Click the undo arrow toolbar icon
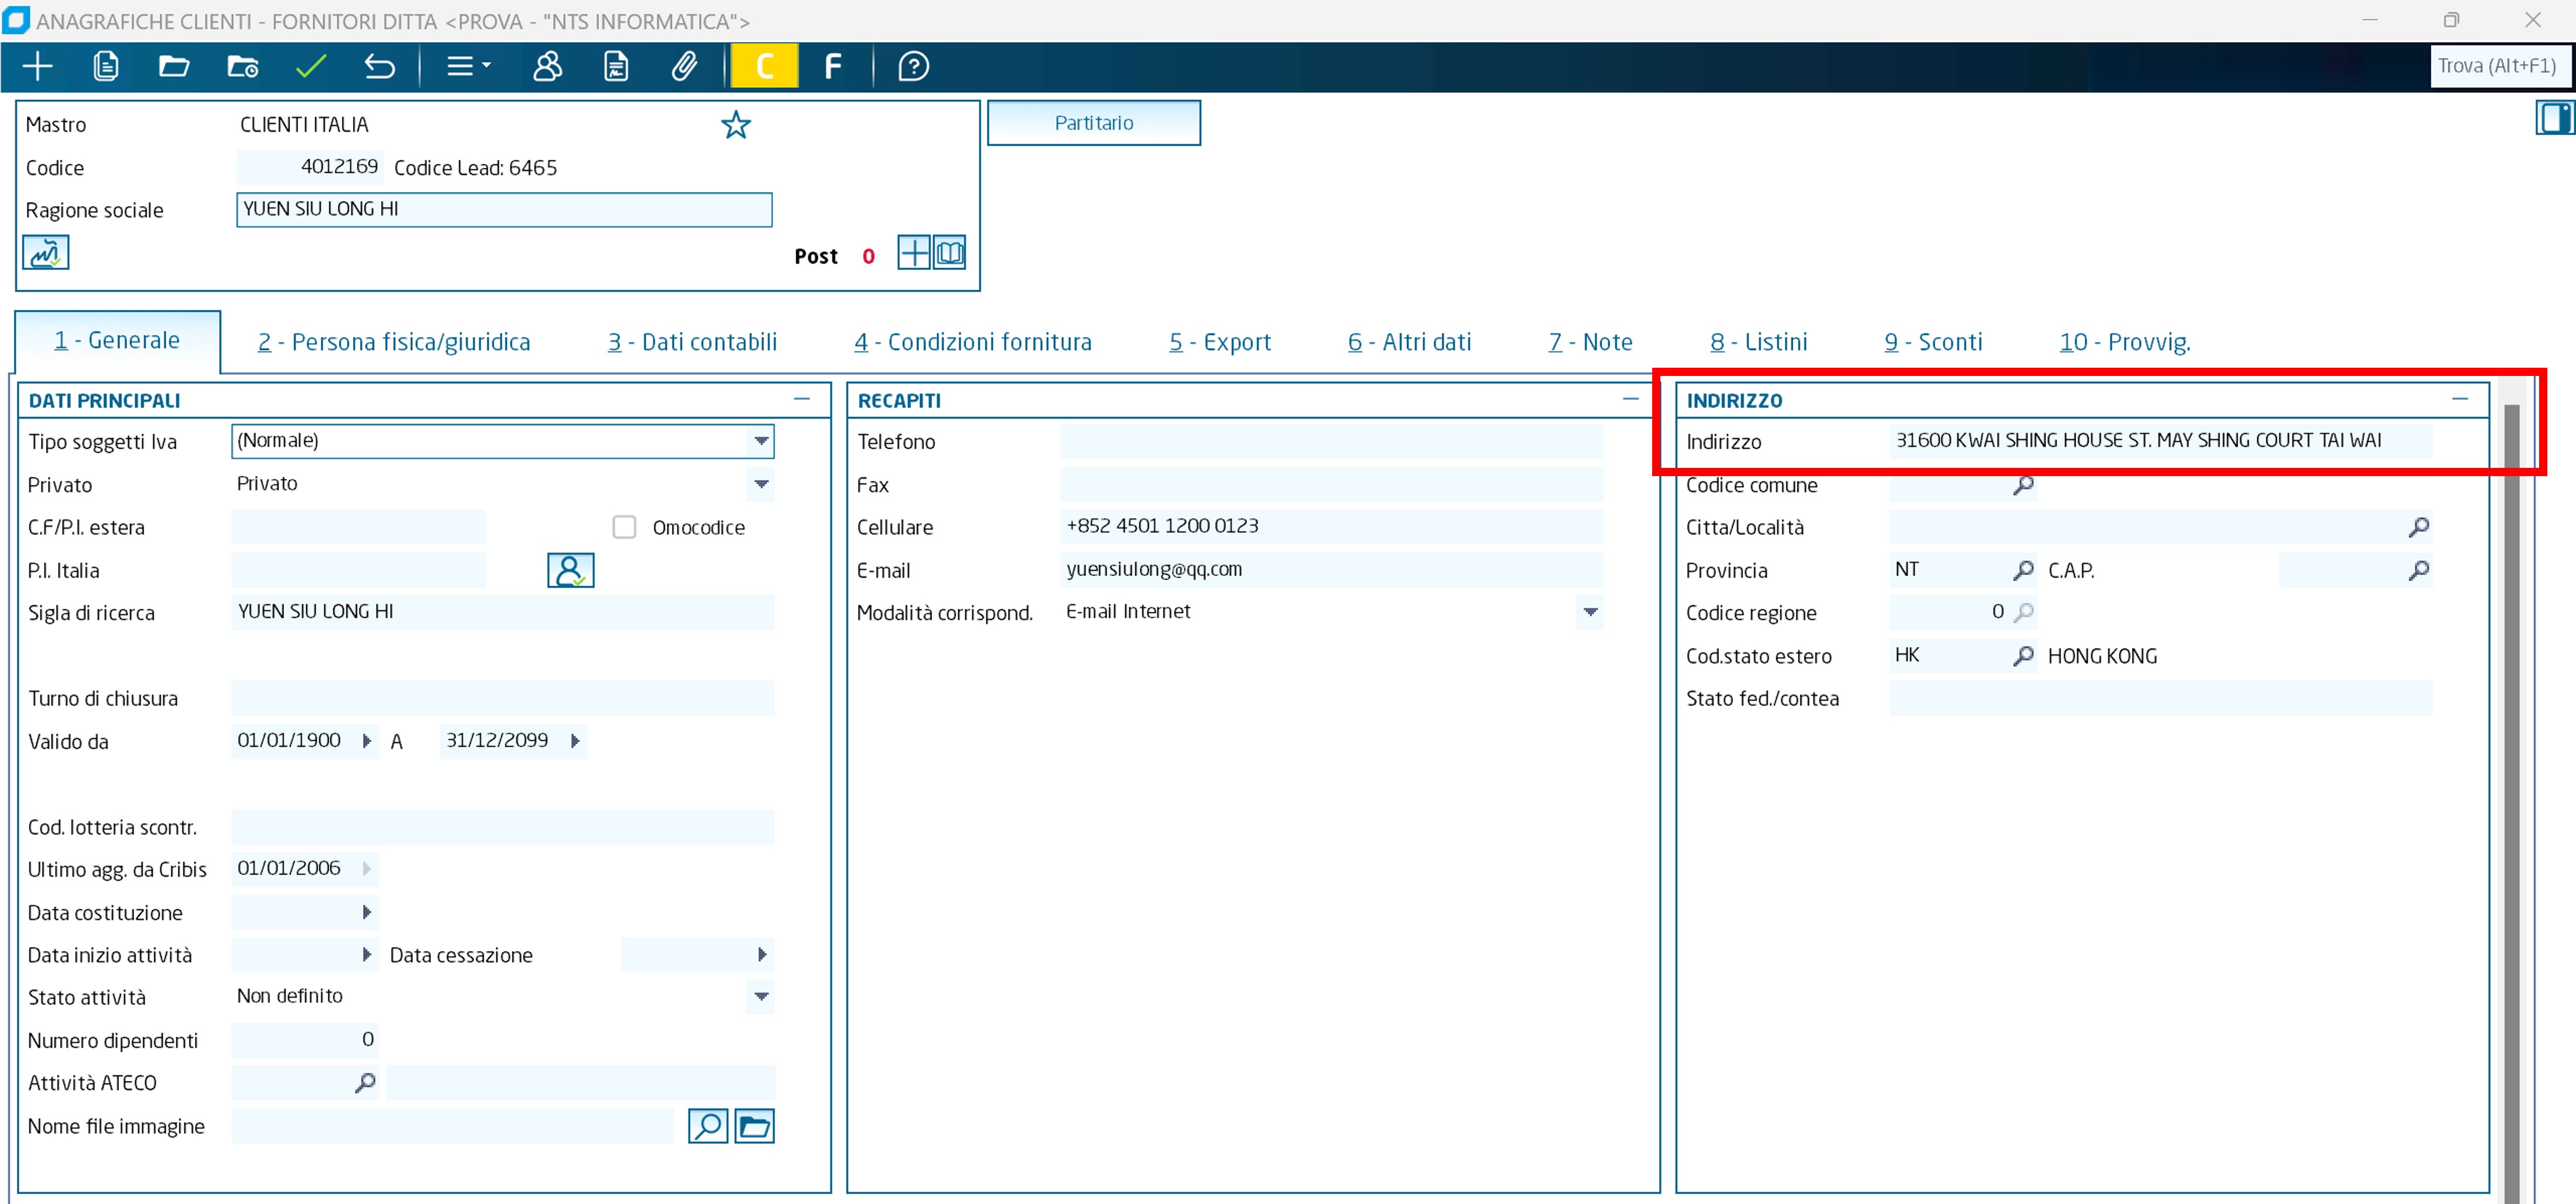Viewport: 2576px width, 1204px height. (379, 67)
